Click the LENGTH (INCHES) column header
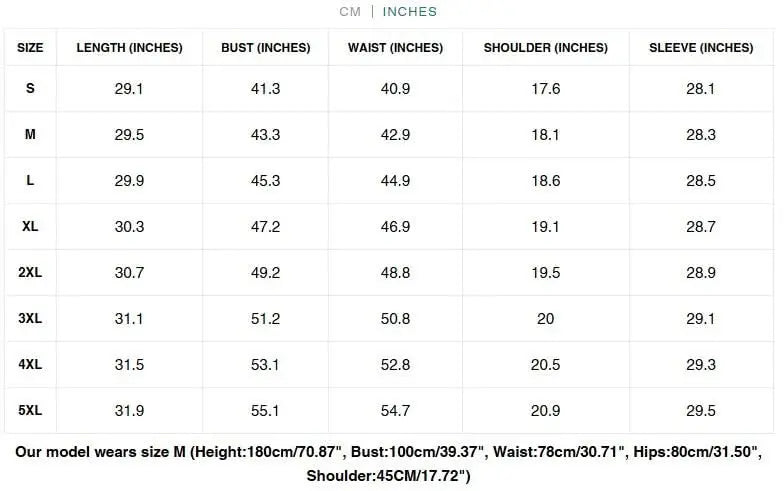 pos(129,48)
